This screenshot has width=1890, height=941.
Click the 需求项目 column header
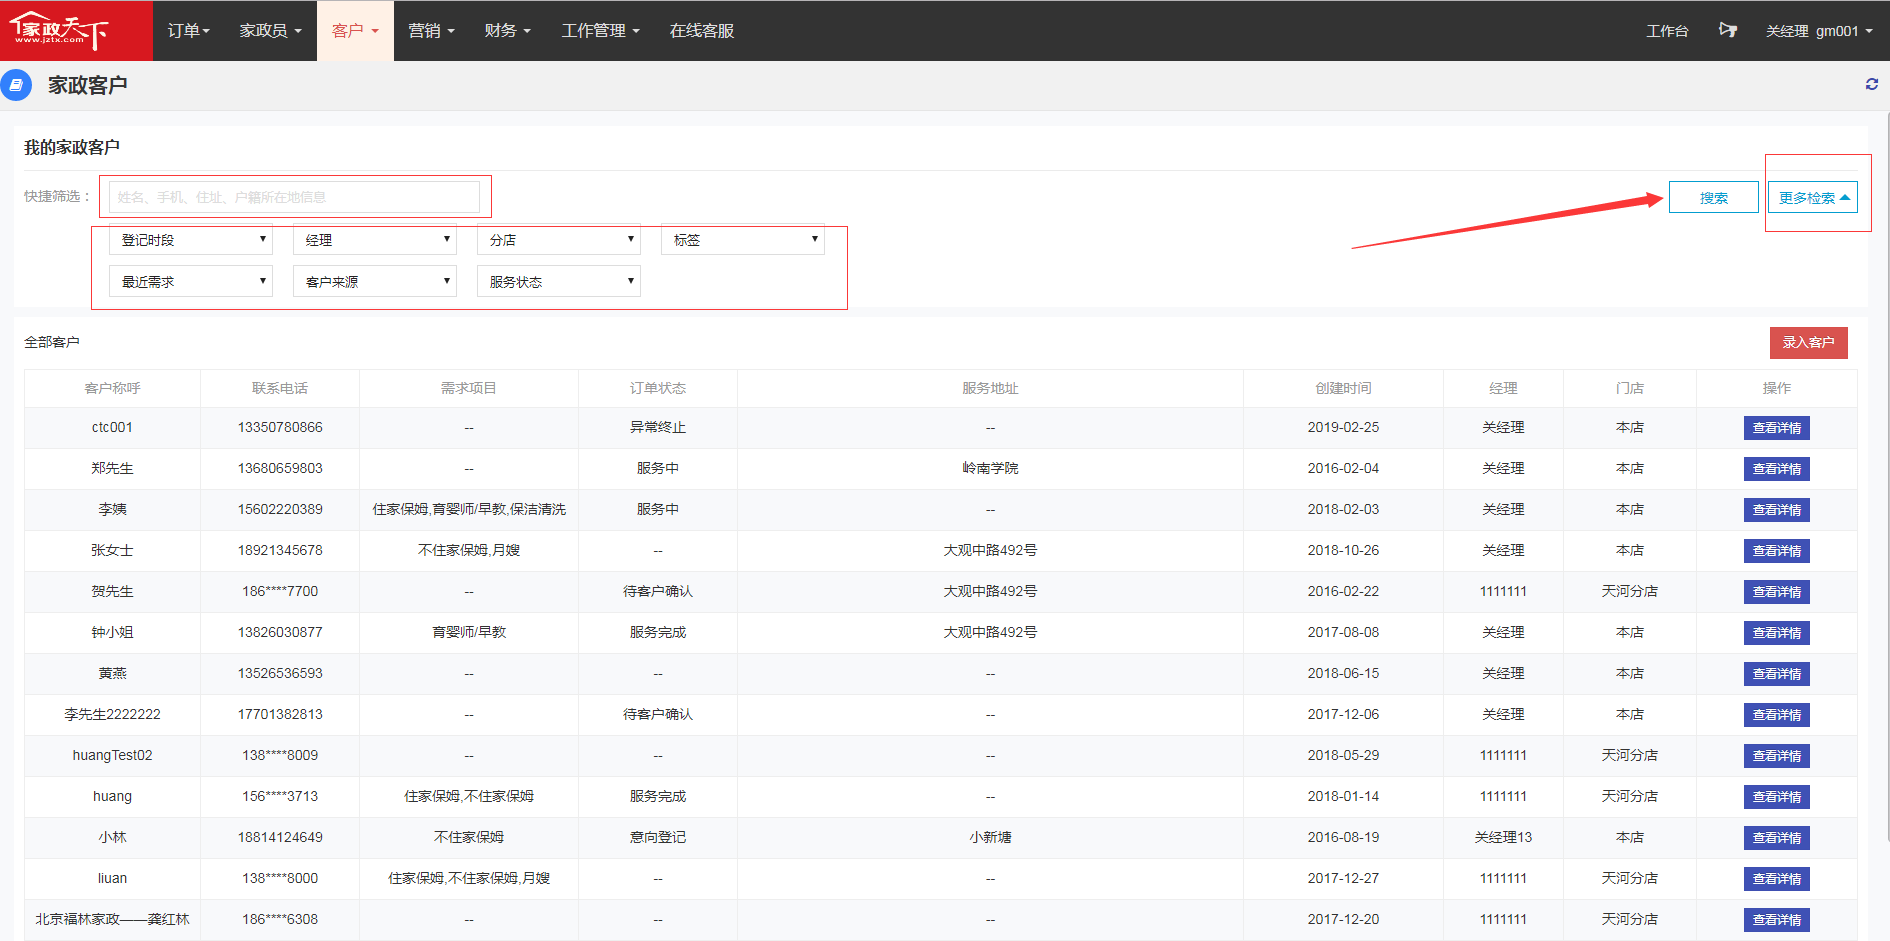point(469,388)
